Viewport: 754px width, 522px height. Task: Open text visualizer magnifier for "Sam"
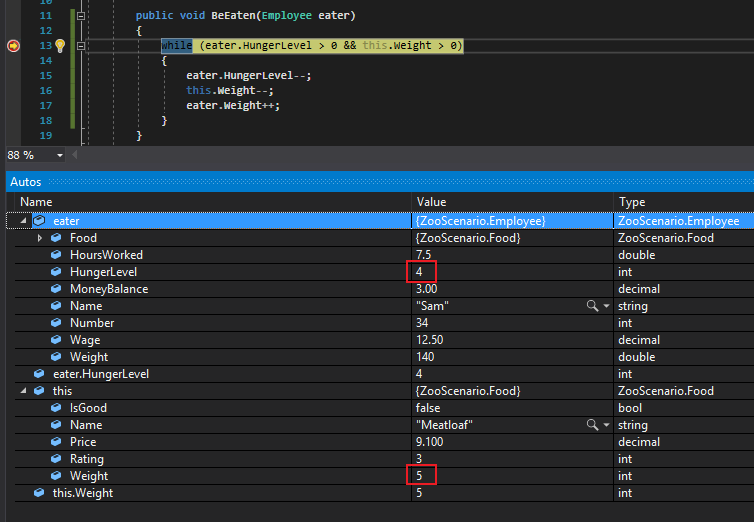click(592, 306)
